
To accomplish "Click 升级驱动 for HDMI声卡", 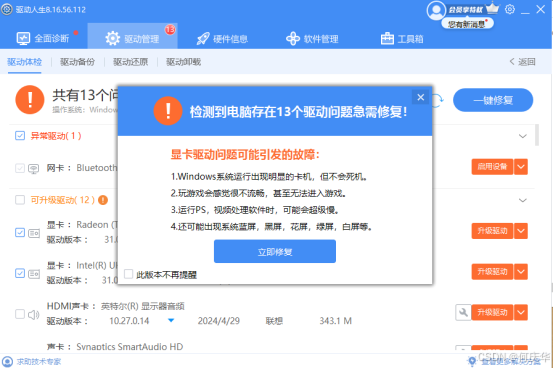I will [x=492, y=312].
